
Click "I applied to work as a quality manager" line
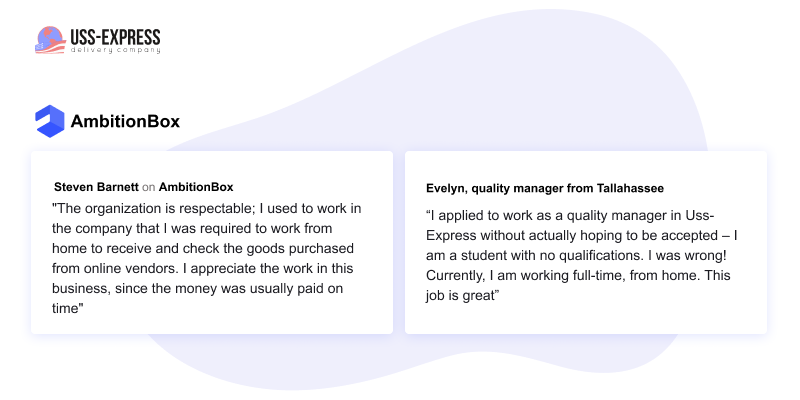click(570, 216)
